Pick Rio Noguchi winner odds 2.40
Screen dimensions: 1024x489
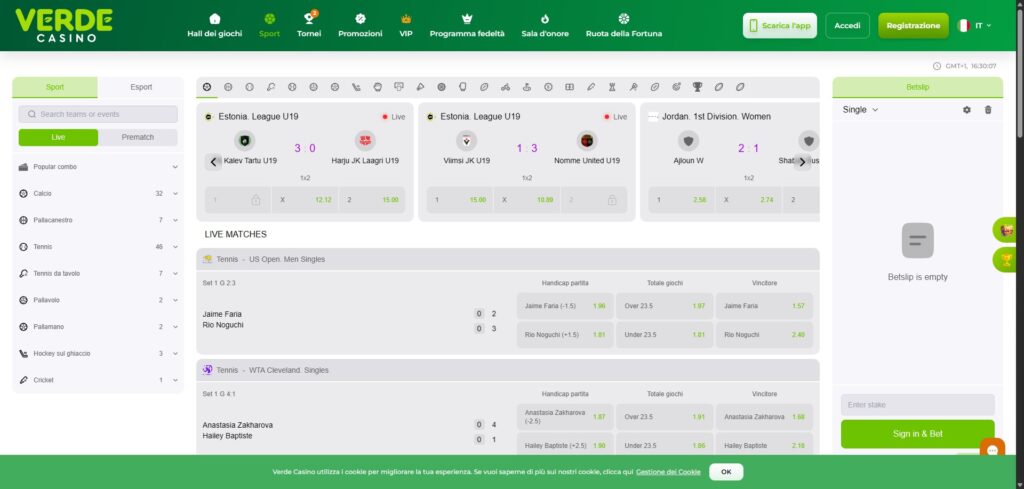[x=764, y=335]
